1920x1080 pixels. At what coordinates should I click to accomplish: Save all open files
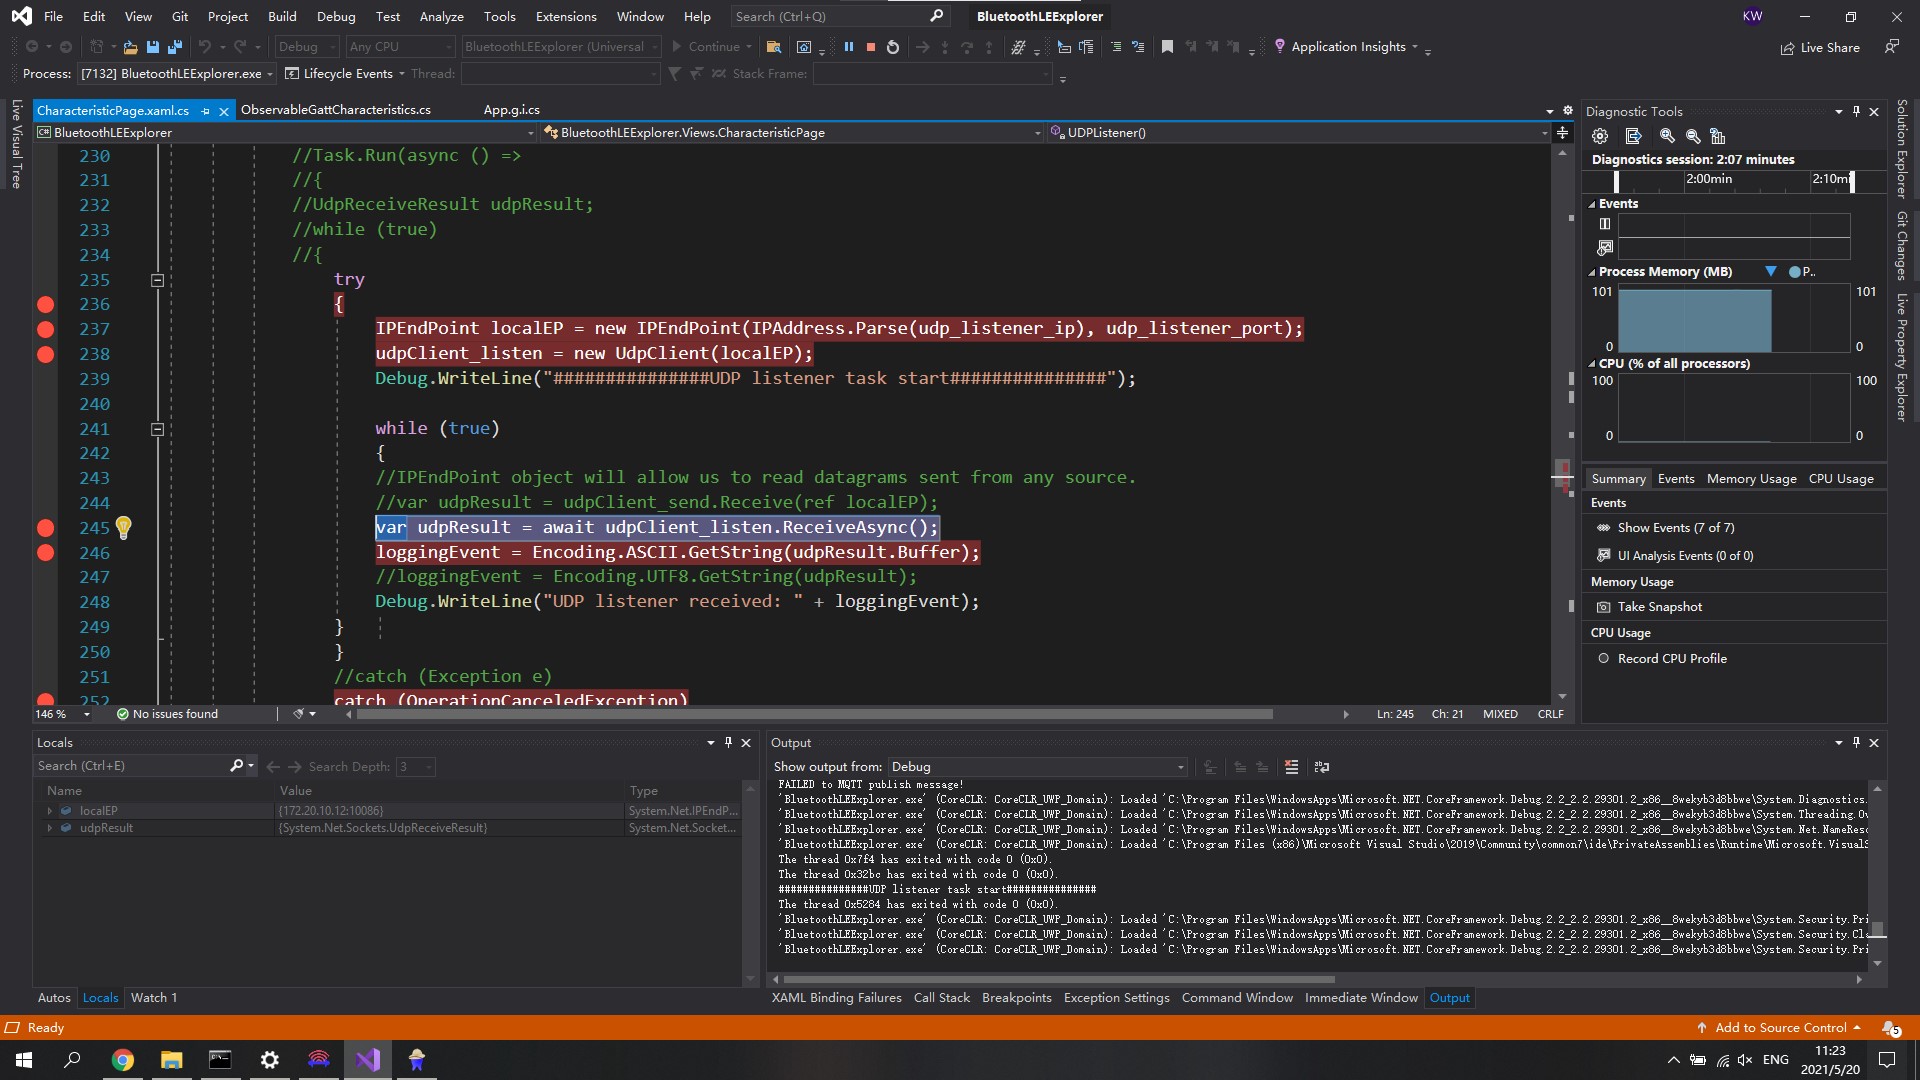click(175, 47)
